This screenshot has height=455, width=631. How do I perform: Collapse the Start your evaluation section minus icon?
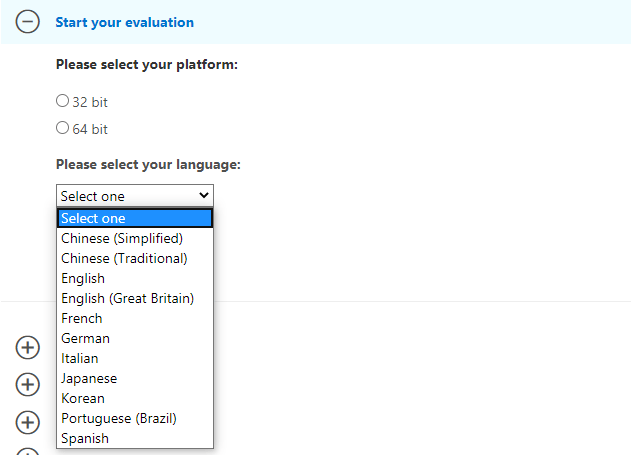click(27, 22)
